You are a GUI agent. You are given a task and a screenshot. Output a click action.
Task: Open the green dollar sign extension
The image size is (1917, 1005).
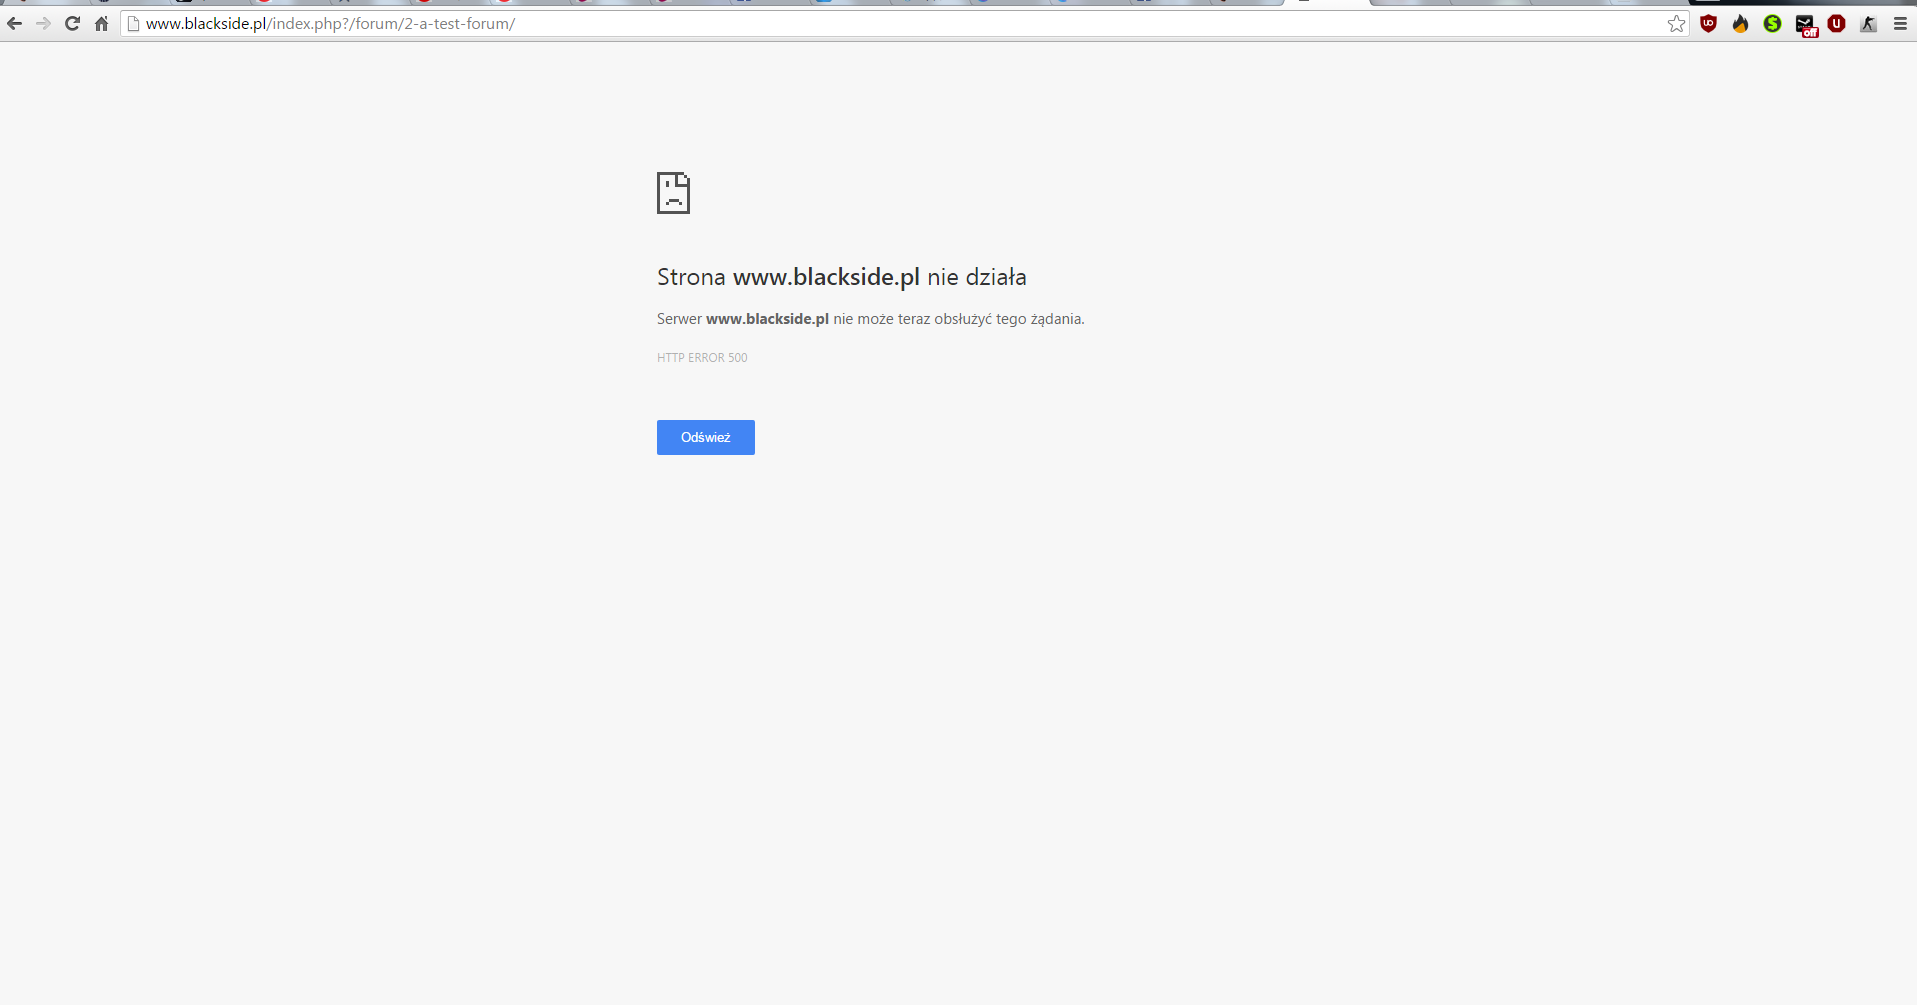[x=1772, y=24]
